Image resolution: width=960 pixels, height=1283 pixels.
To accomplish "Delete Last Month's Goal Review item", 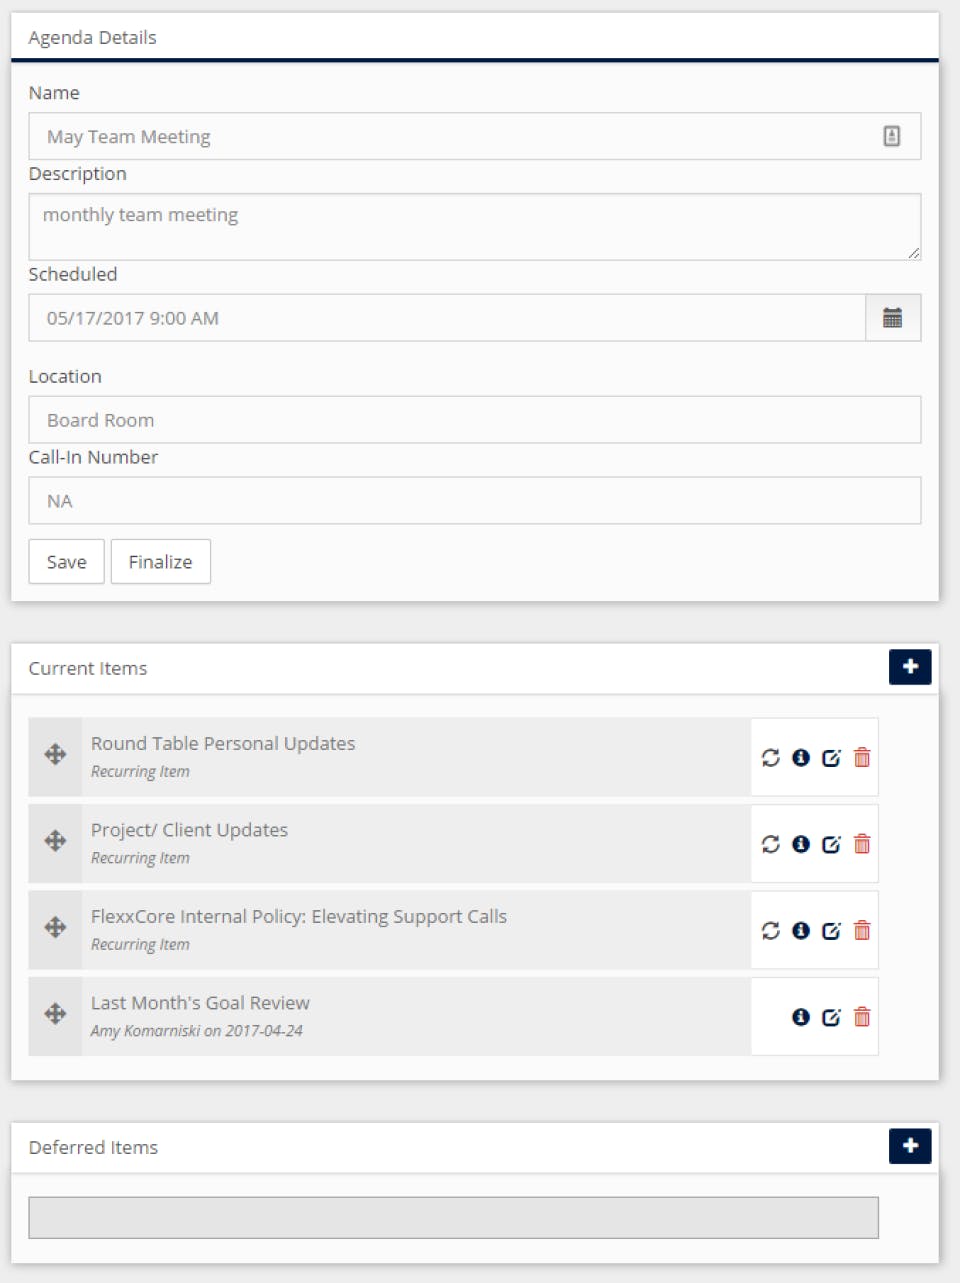I will [x=862, y=1018].
